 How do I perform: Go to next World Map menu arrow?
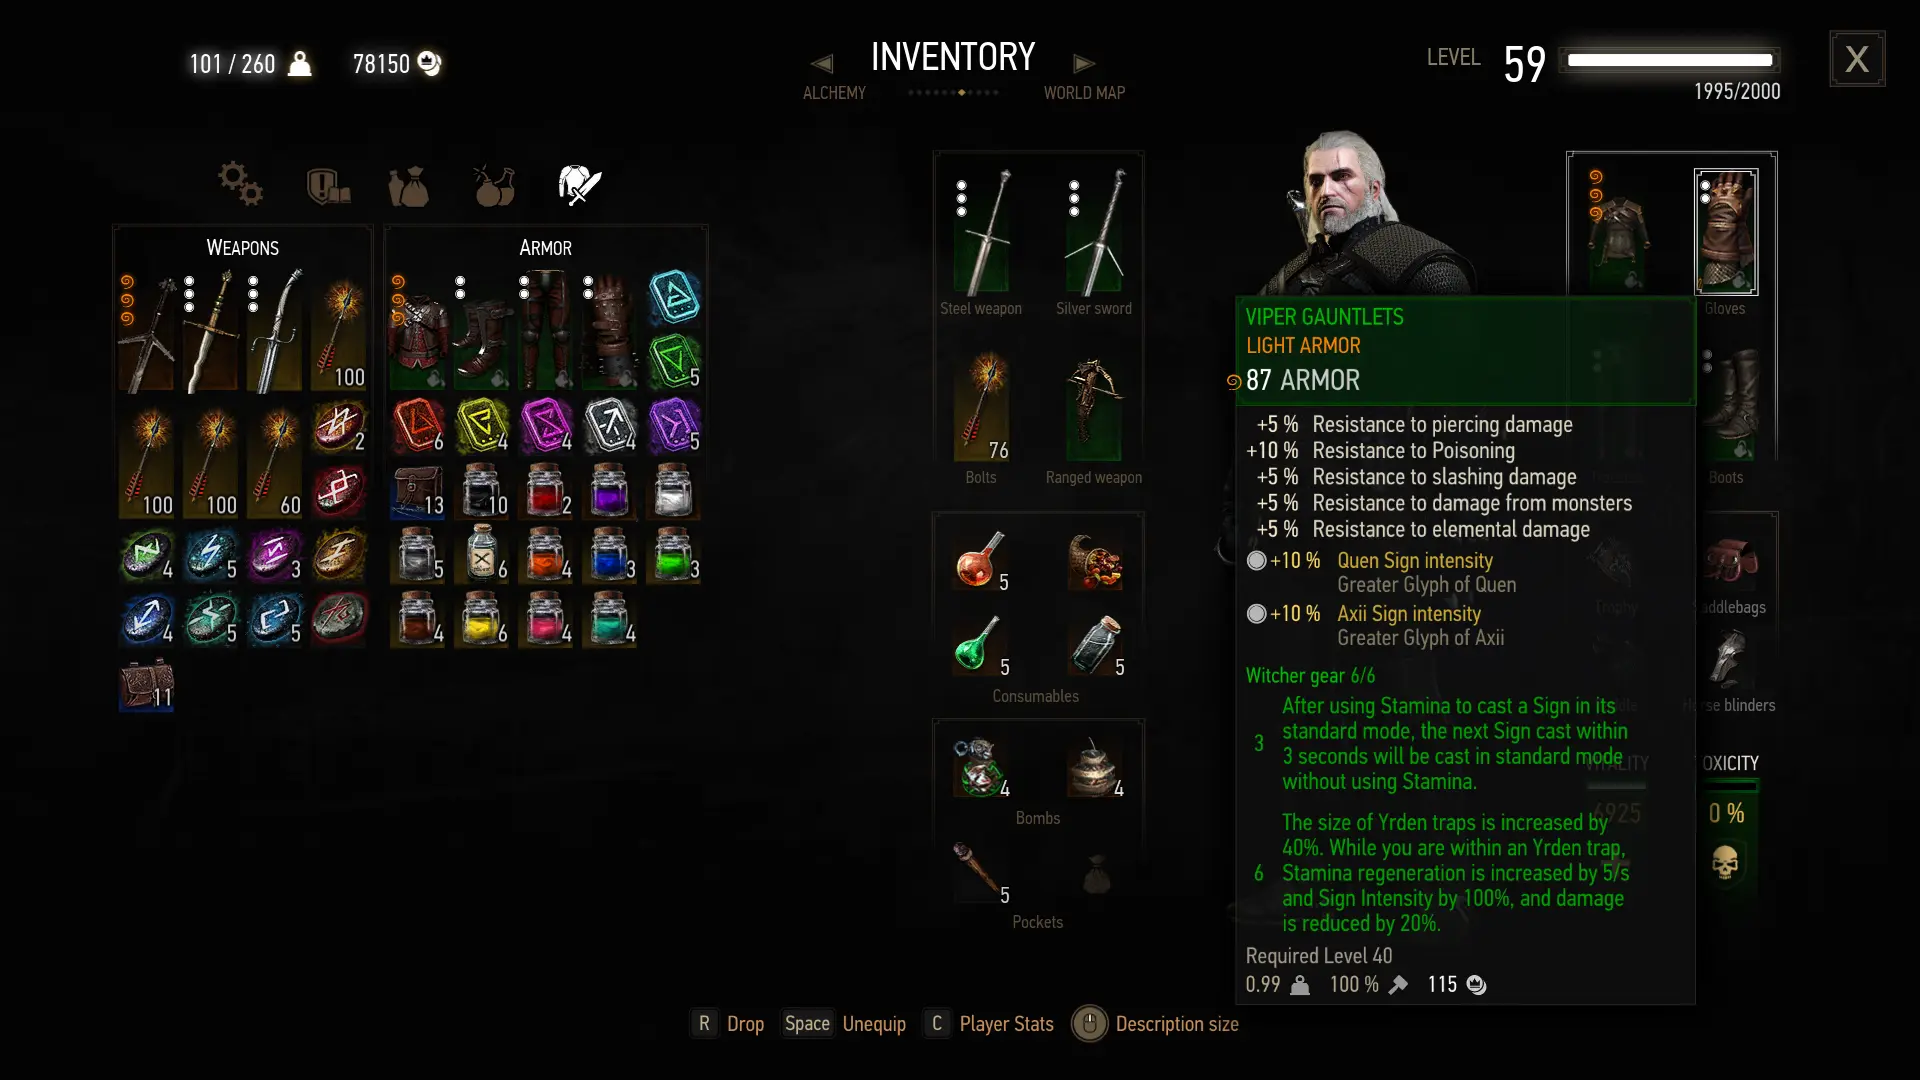[x=1084, y=64]
